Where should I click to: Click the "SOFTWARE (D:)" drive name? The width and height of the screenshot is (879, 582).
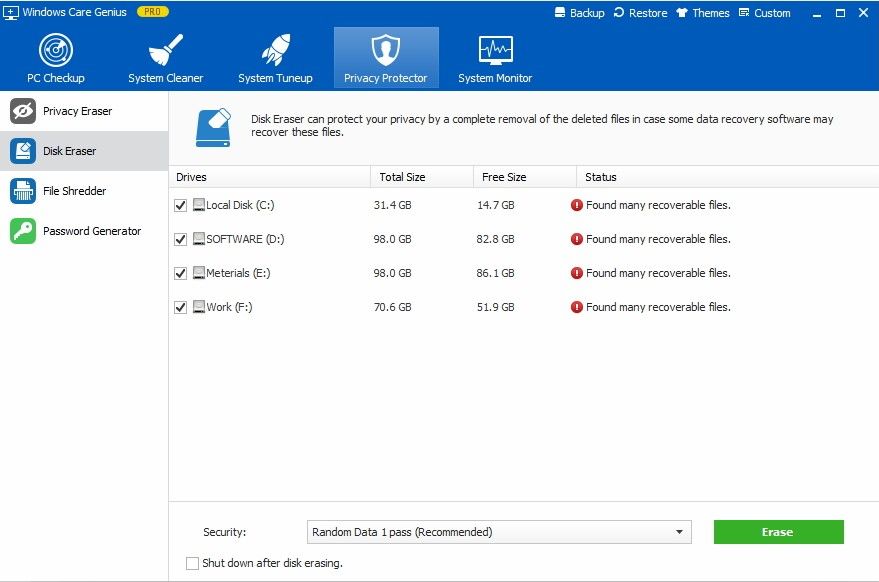click(246, 239)
